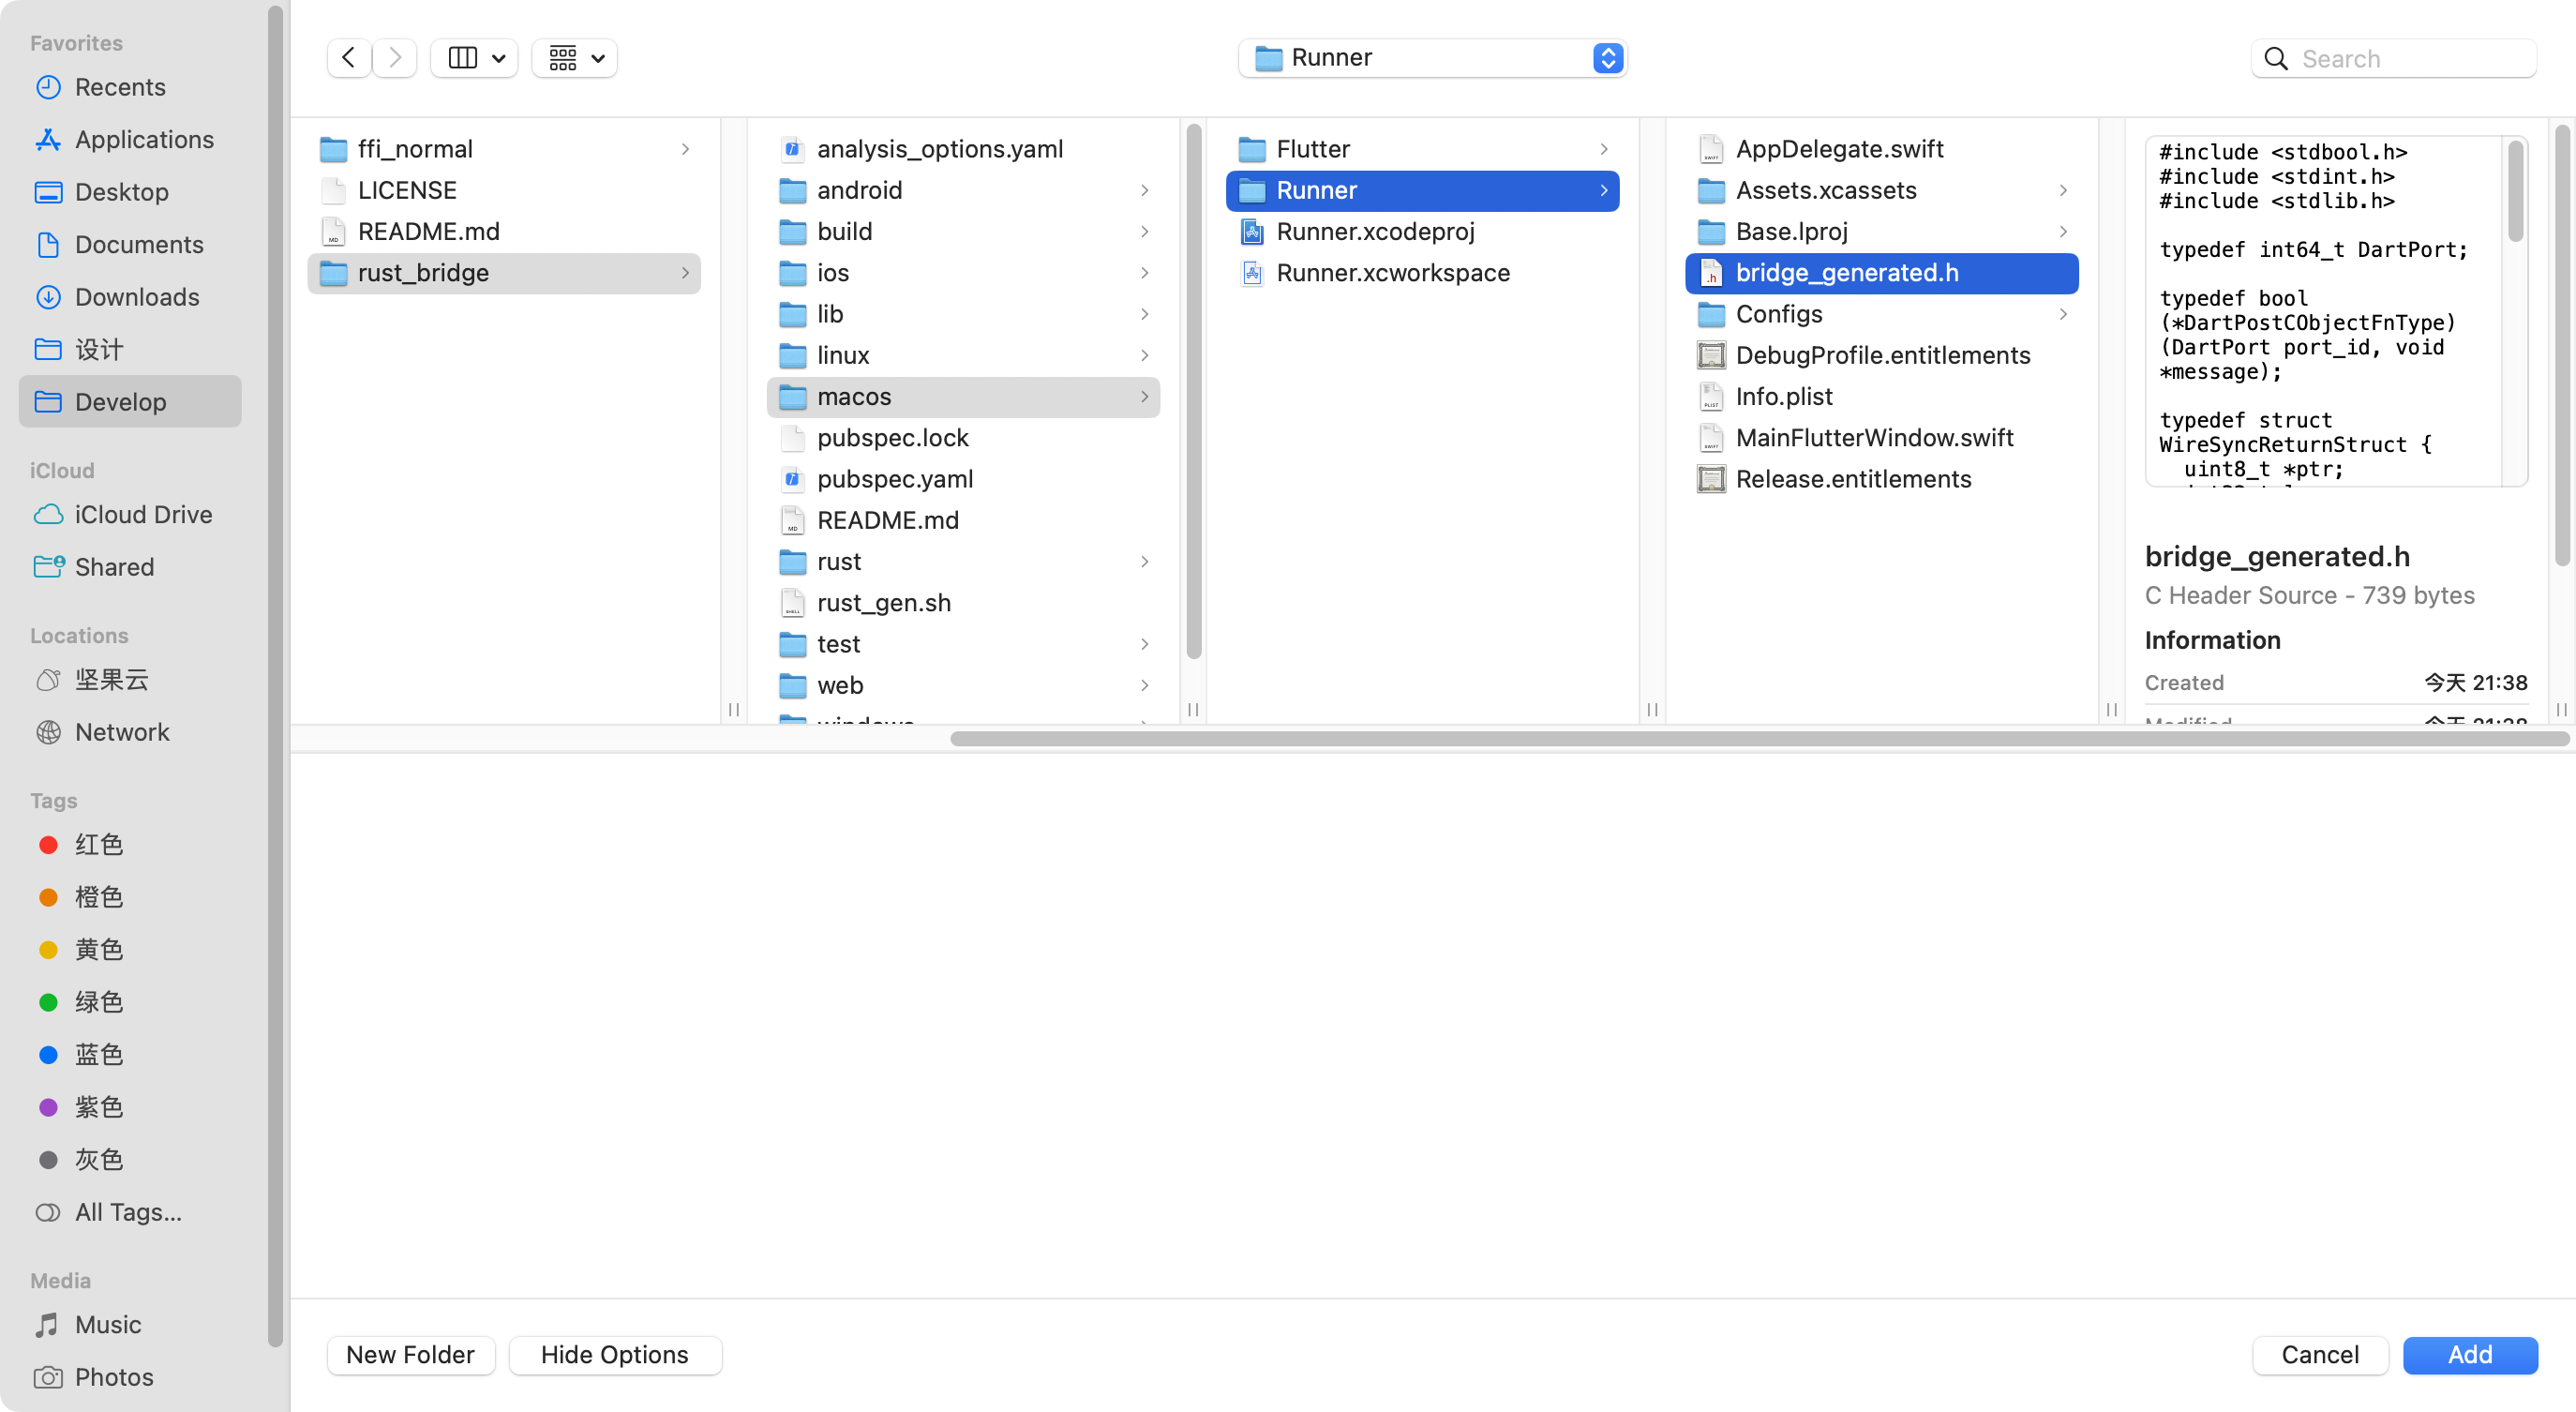The image size is (2576, 1412).
Task: Select the blue 蓝色 tag
Action: coord(98,1055)
